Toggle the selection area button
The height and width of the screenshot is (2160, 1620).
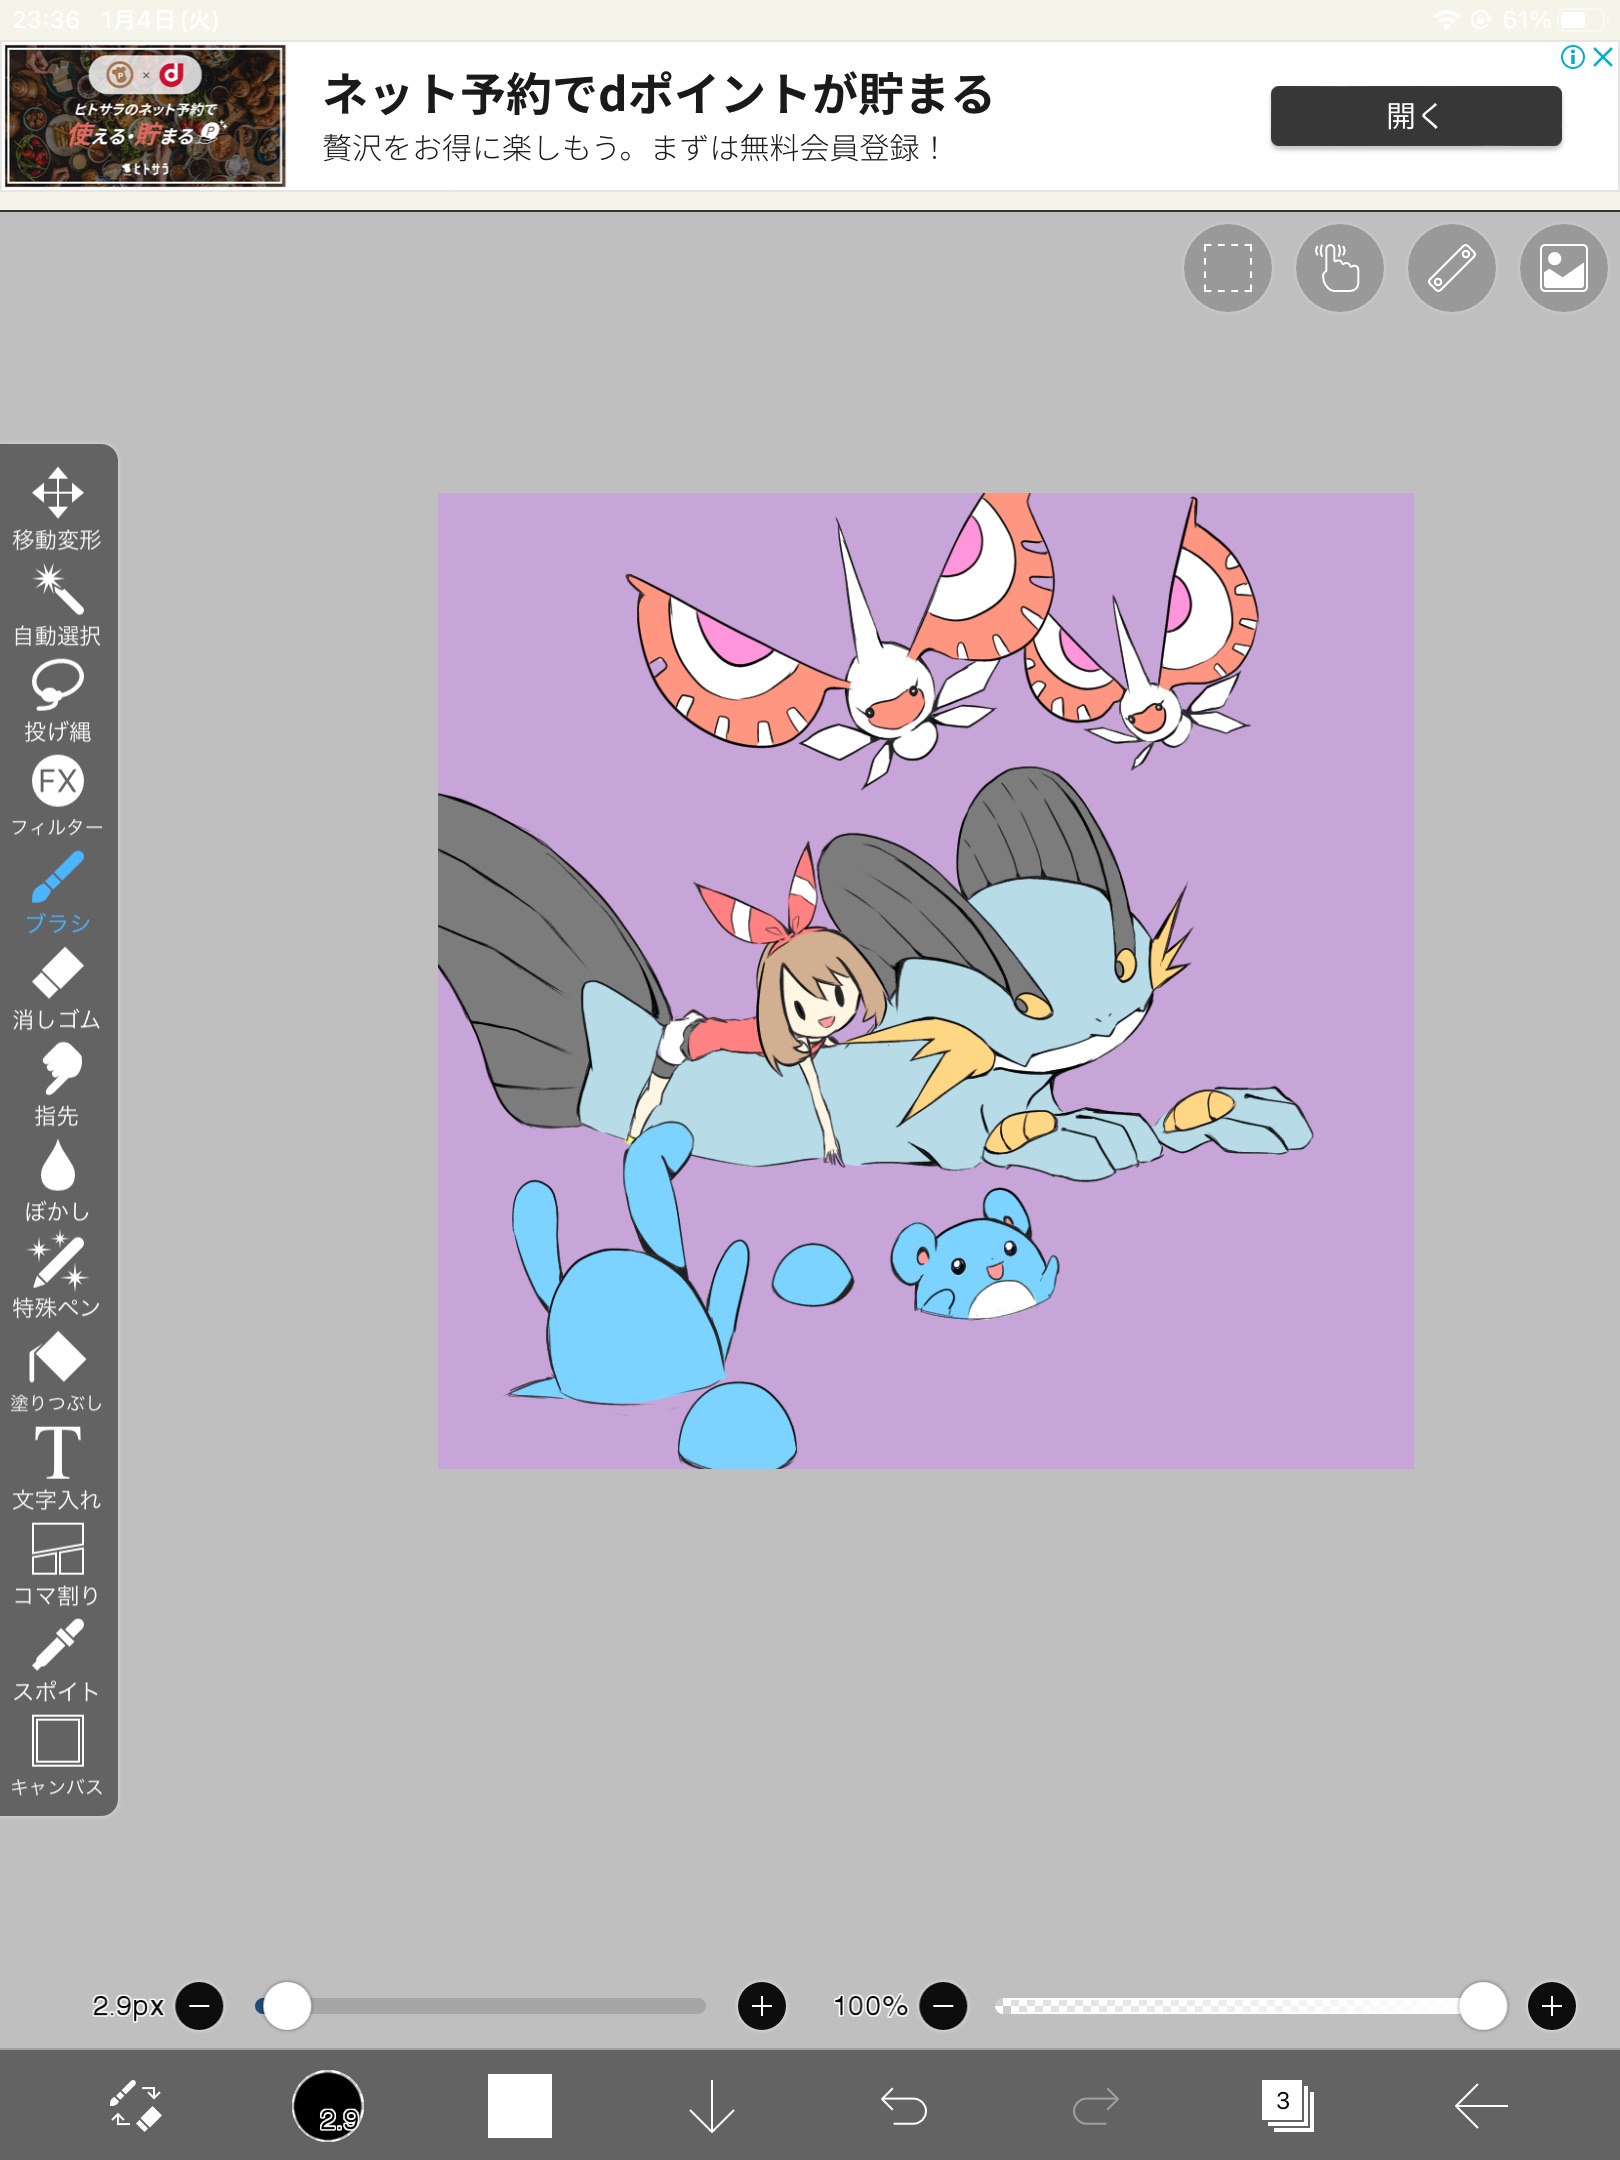(1227, 268)
